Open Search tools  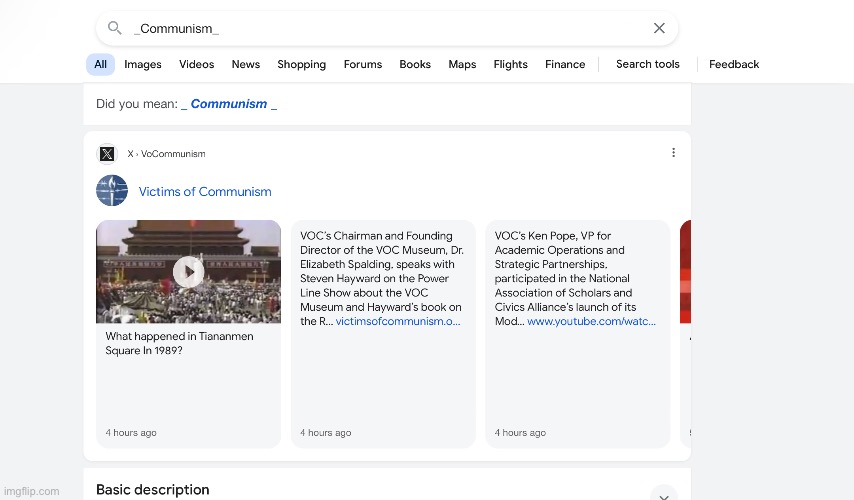[x=648, y=64]
